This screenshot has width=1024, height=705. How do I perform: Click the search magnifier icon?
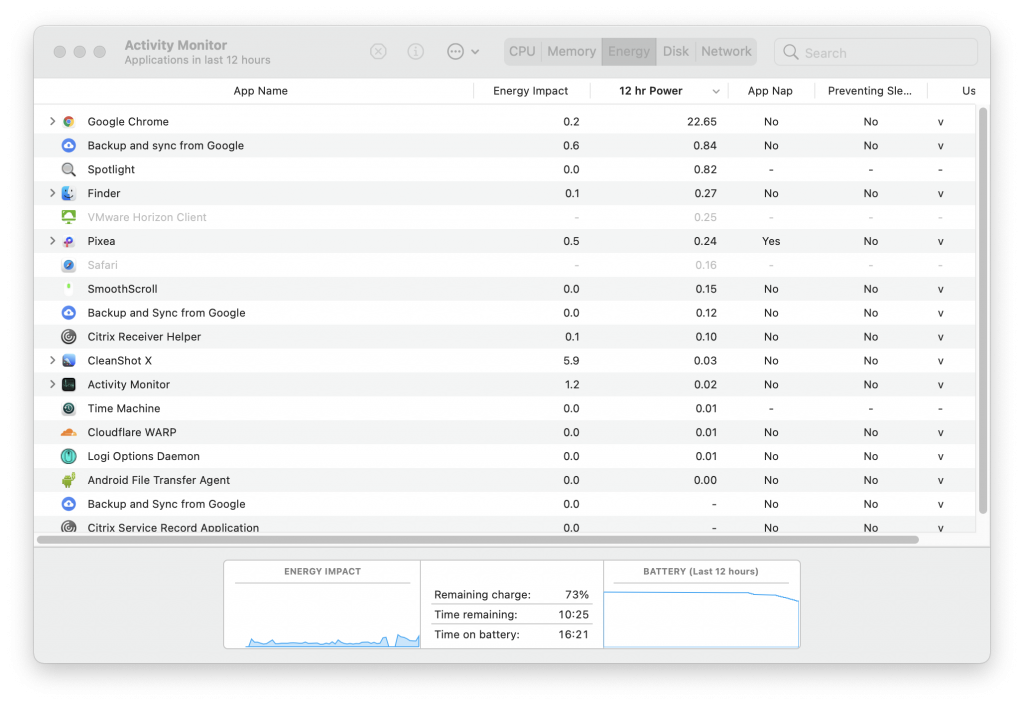click(x=790, y=52)
